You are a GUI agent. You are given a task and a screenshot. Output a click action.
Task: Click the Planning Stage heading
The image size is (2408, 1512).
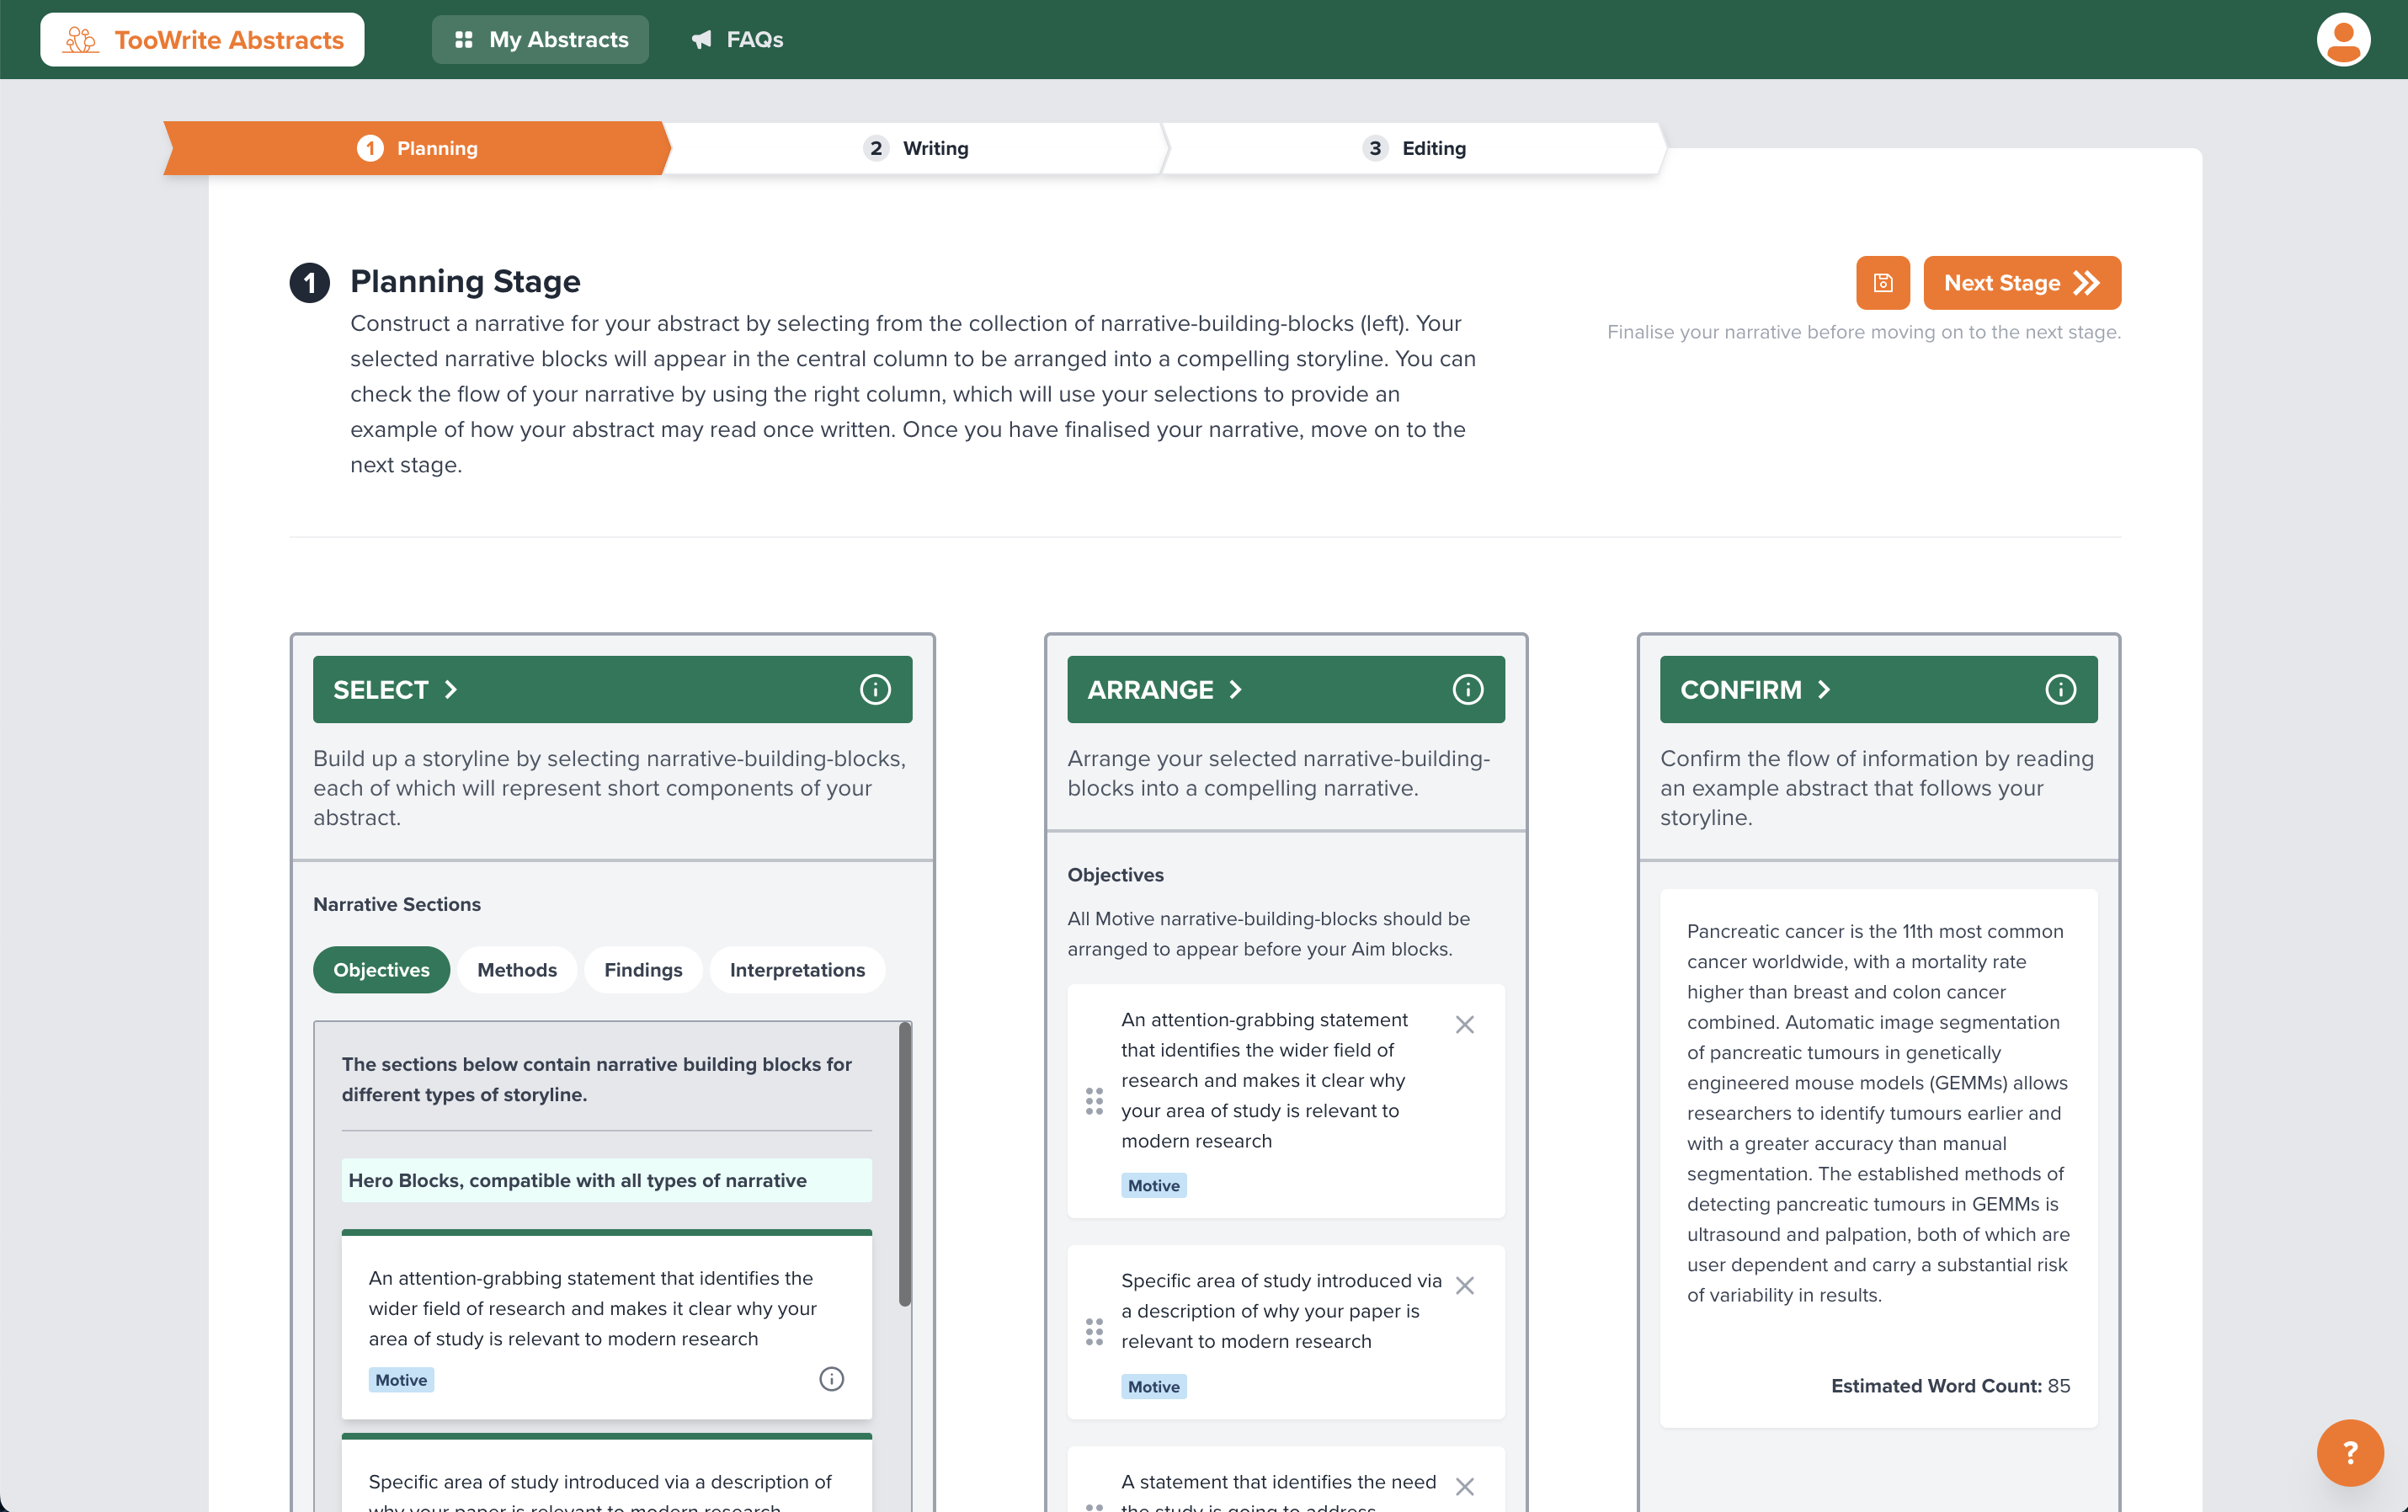point(465,282)
